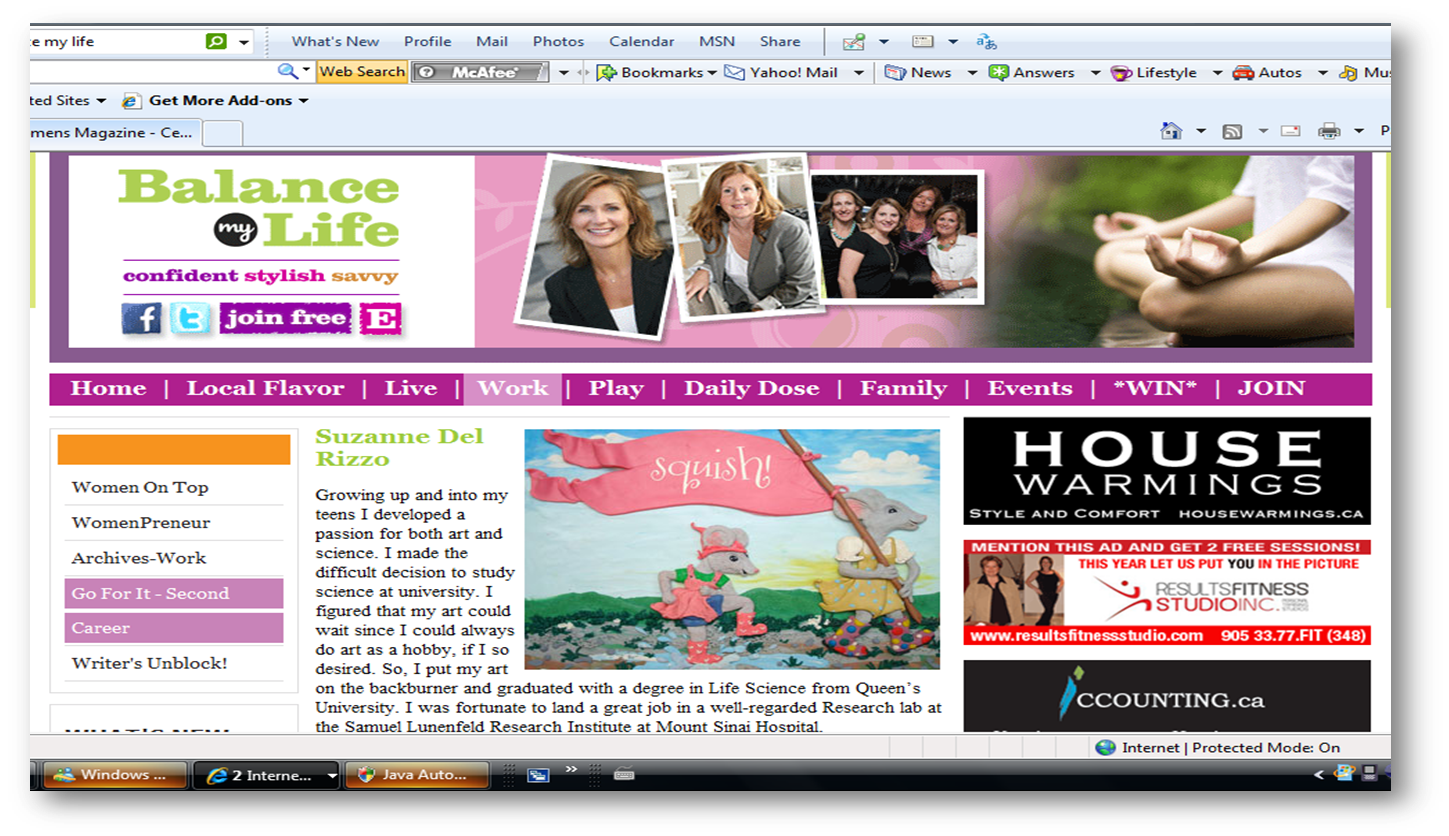This screenshot has height=836, width=1449.
Task: Click the Web Search button
Action: (362, 71)
